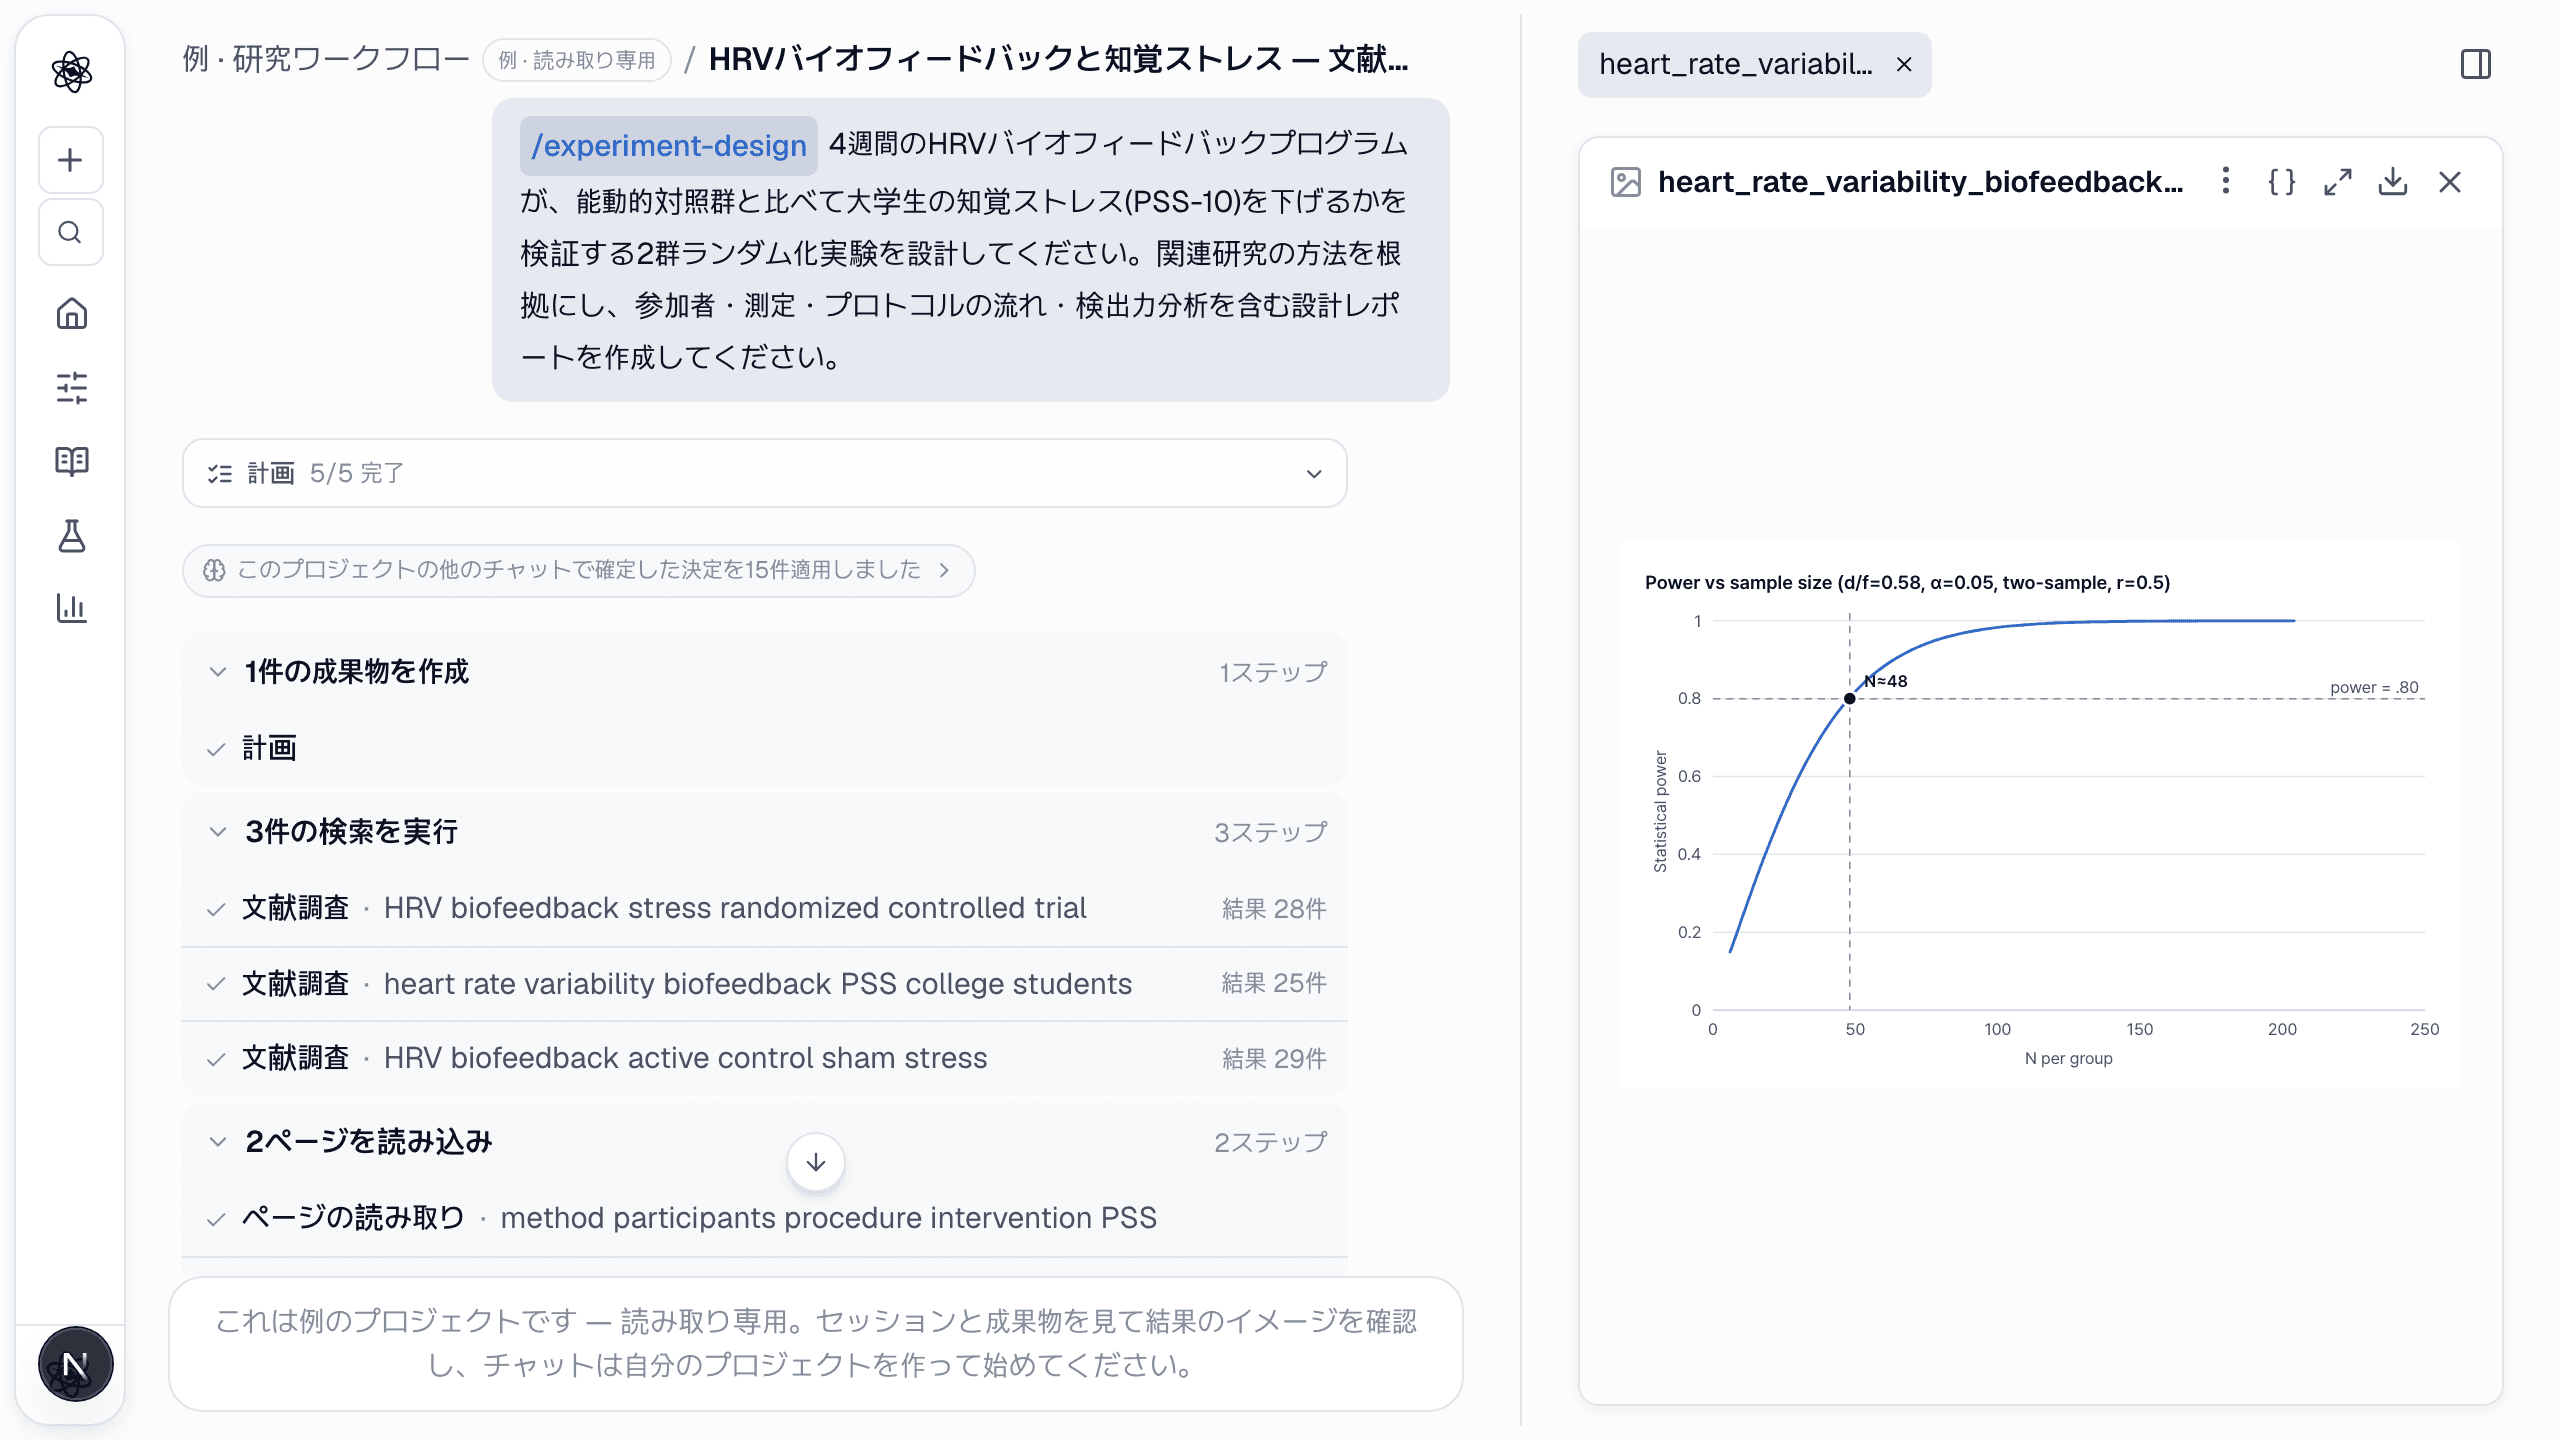Open search row HRV biofeedback stress randomized controlled trial
The height and width of the screenshot is (1440, 2560).
[x=764, y=908]
